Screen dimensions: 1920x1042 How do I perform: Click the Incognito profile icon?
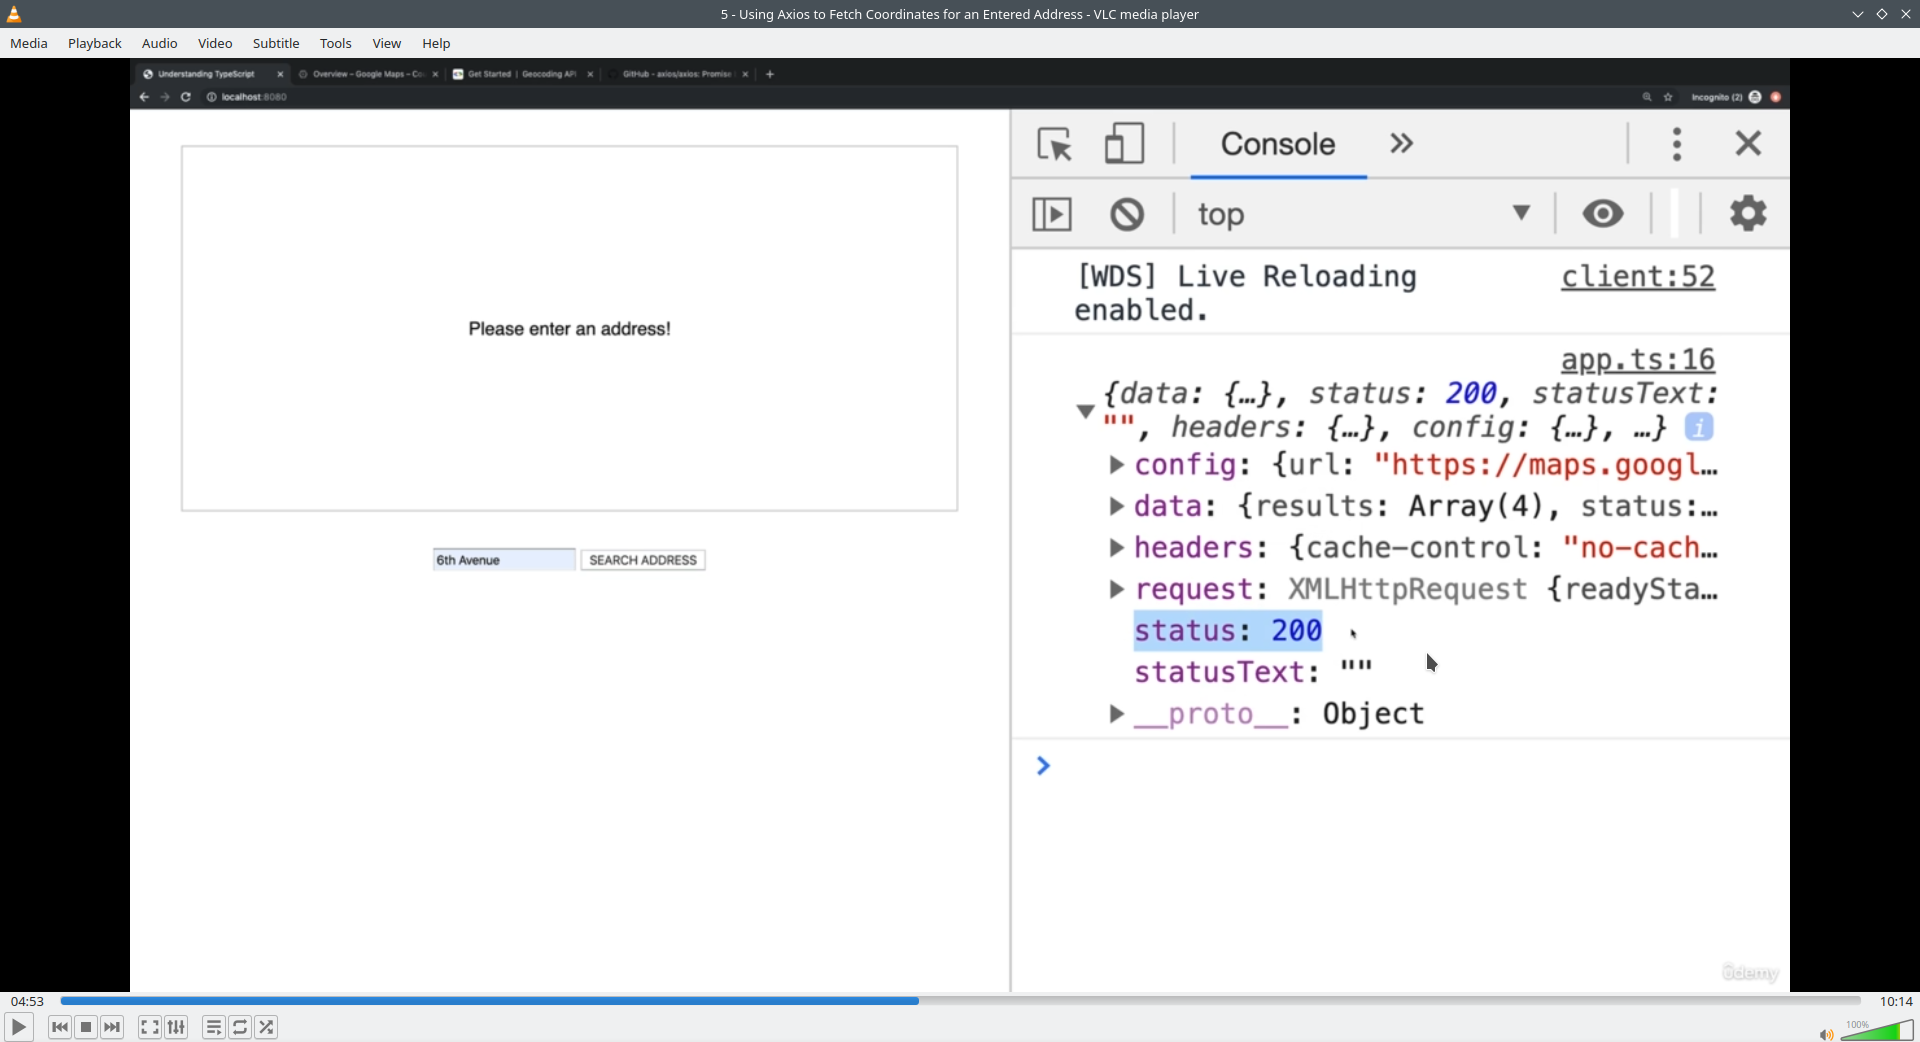tap(1755, 97)
